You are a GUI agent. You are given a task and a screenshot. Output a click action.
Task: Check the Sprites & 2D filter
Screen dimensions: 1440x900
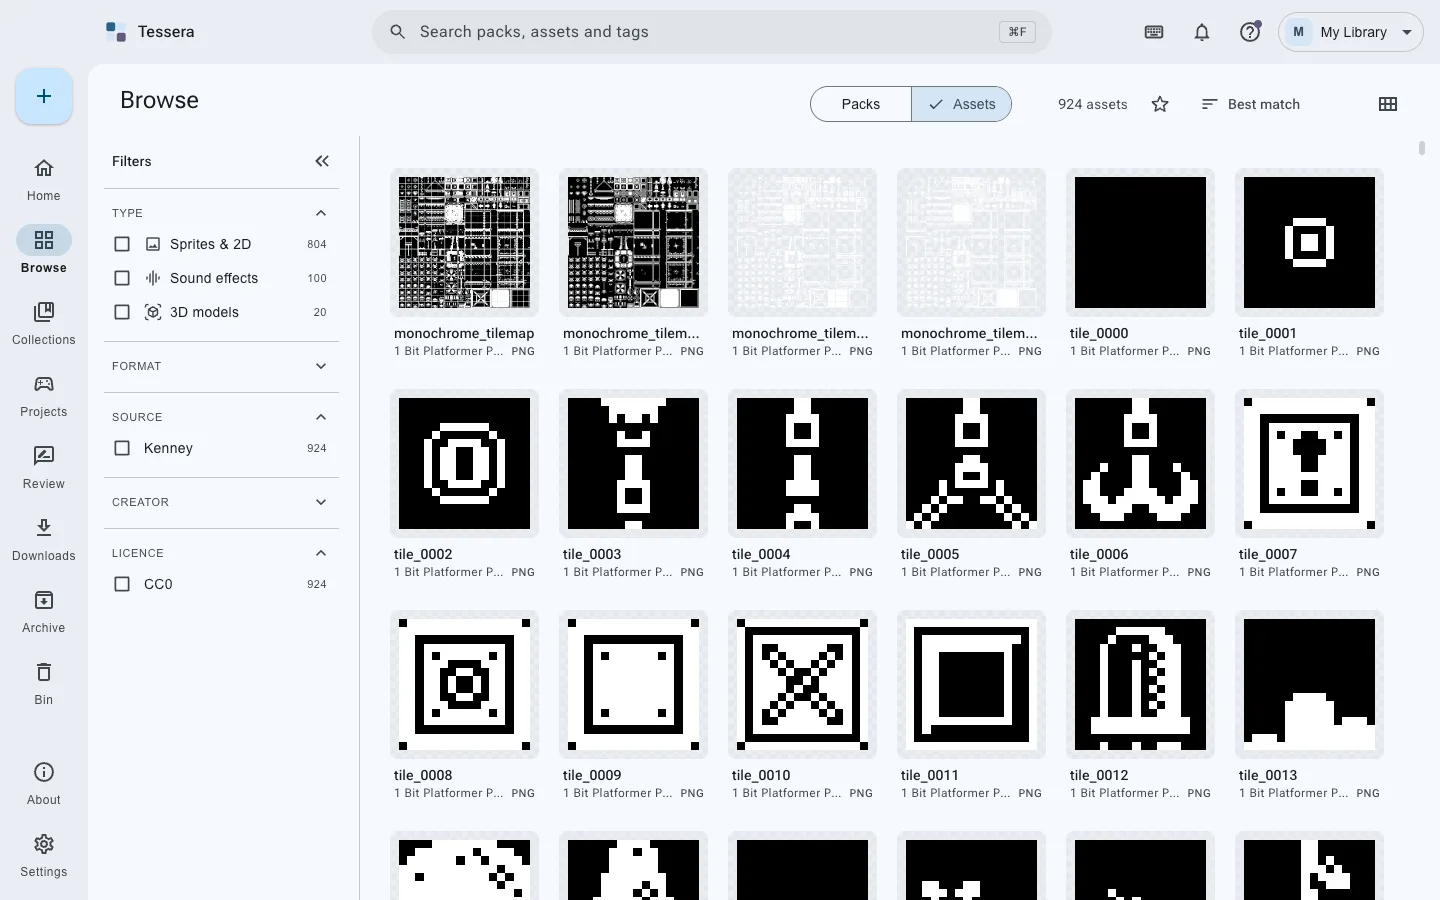[122, 244]
